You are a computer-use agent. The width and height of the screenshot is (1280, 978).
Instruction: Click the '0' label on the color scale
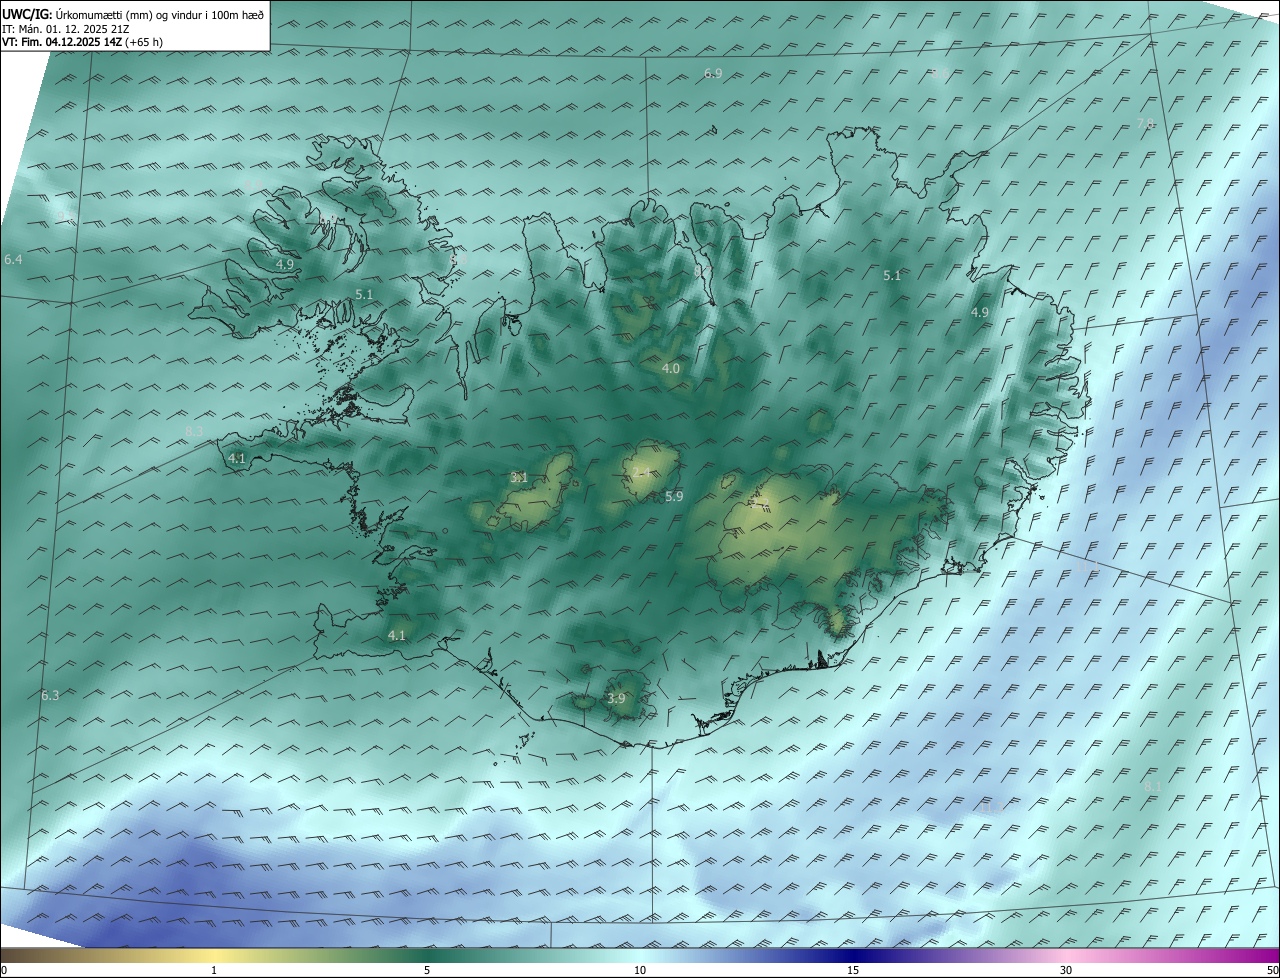coord(4,970)
